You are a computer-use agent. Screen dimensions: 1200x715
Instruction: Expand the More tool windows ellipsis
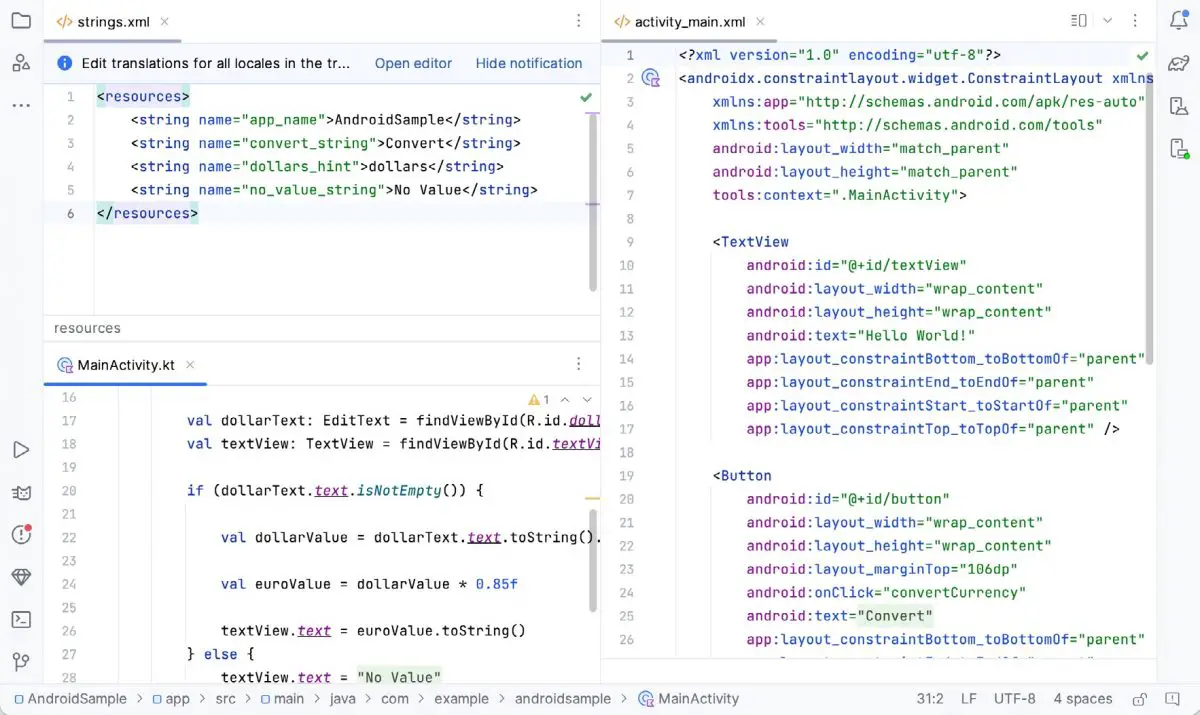click(22, 105)
